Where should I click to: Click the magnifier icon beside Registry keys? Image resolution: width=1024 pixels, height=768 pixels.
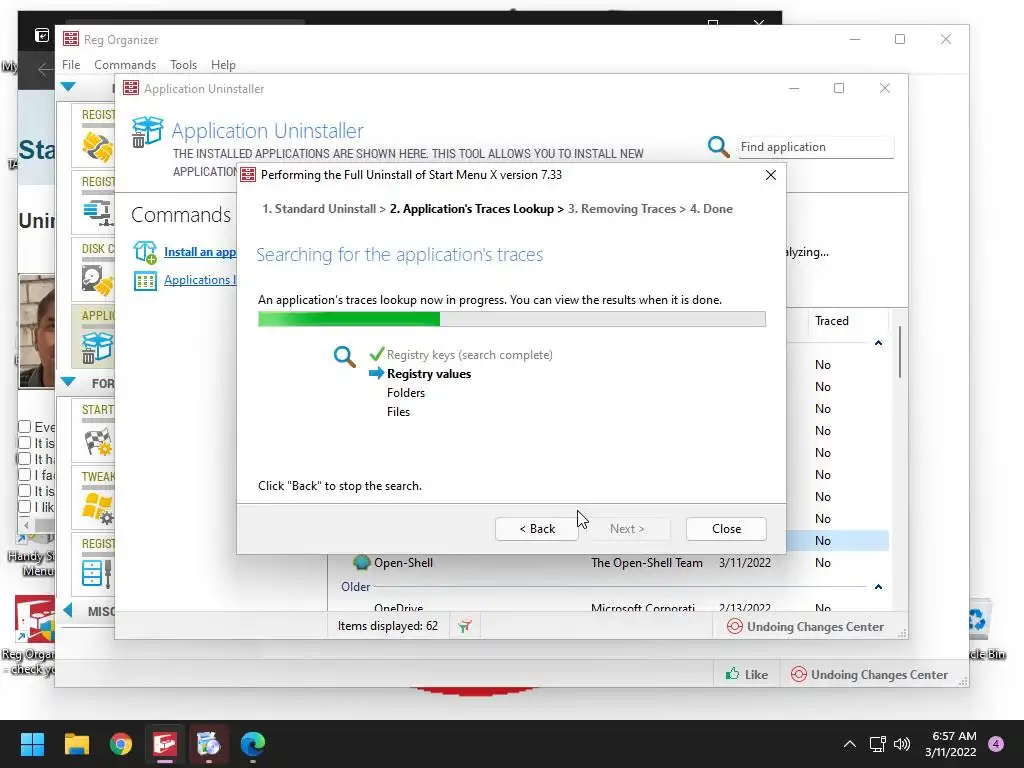coord(344,357)
